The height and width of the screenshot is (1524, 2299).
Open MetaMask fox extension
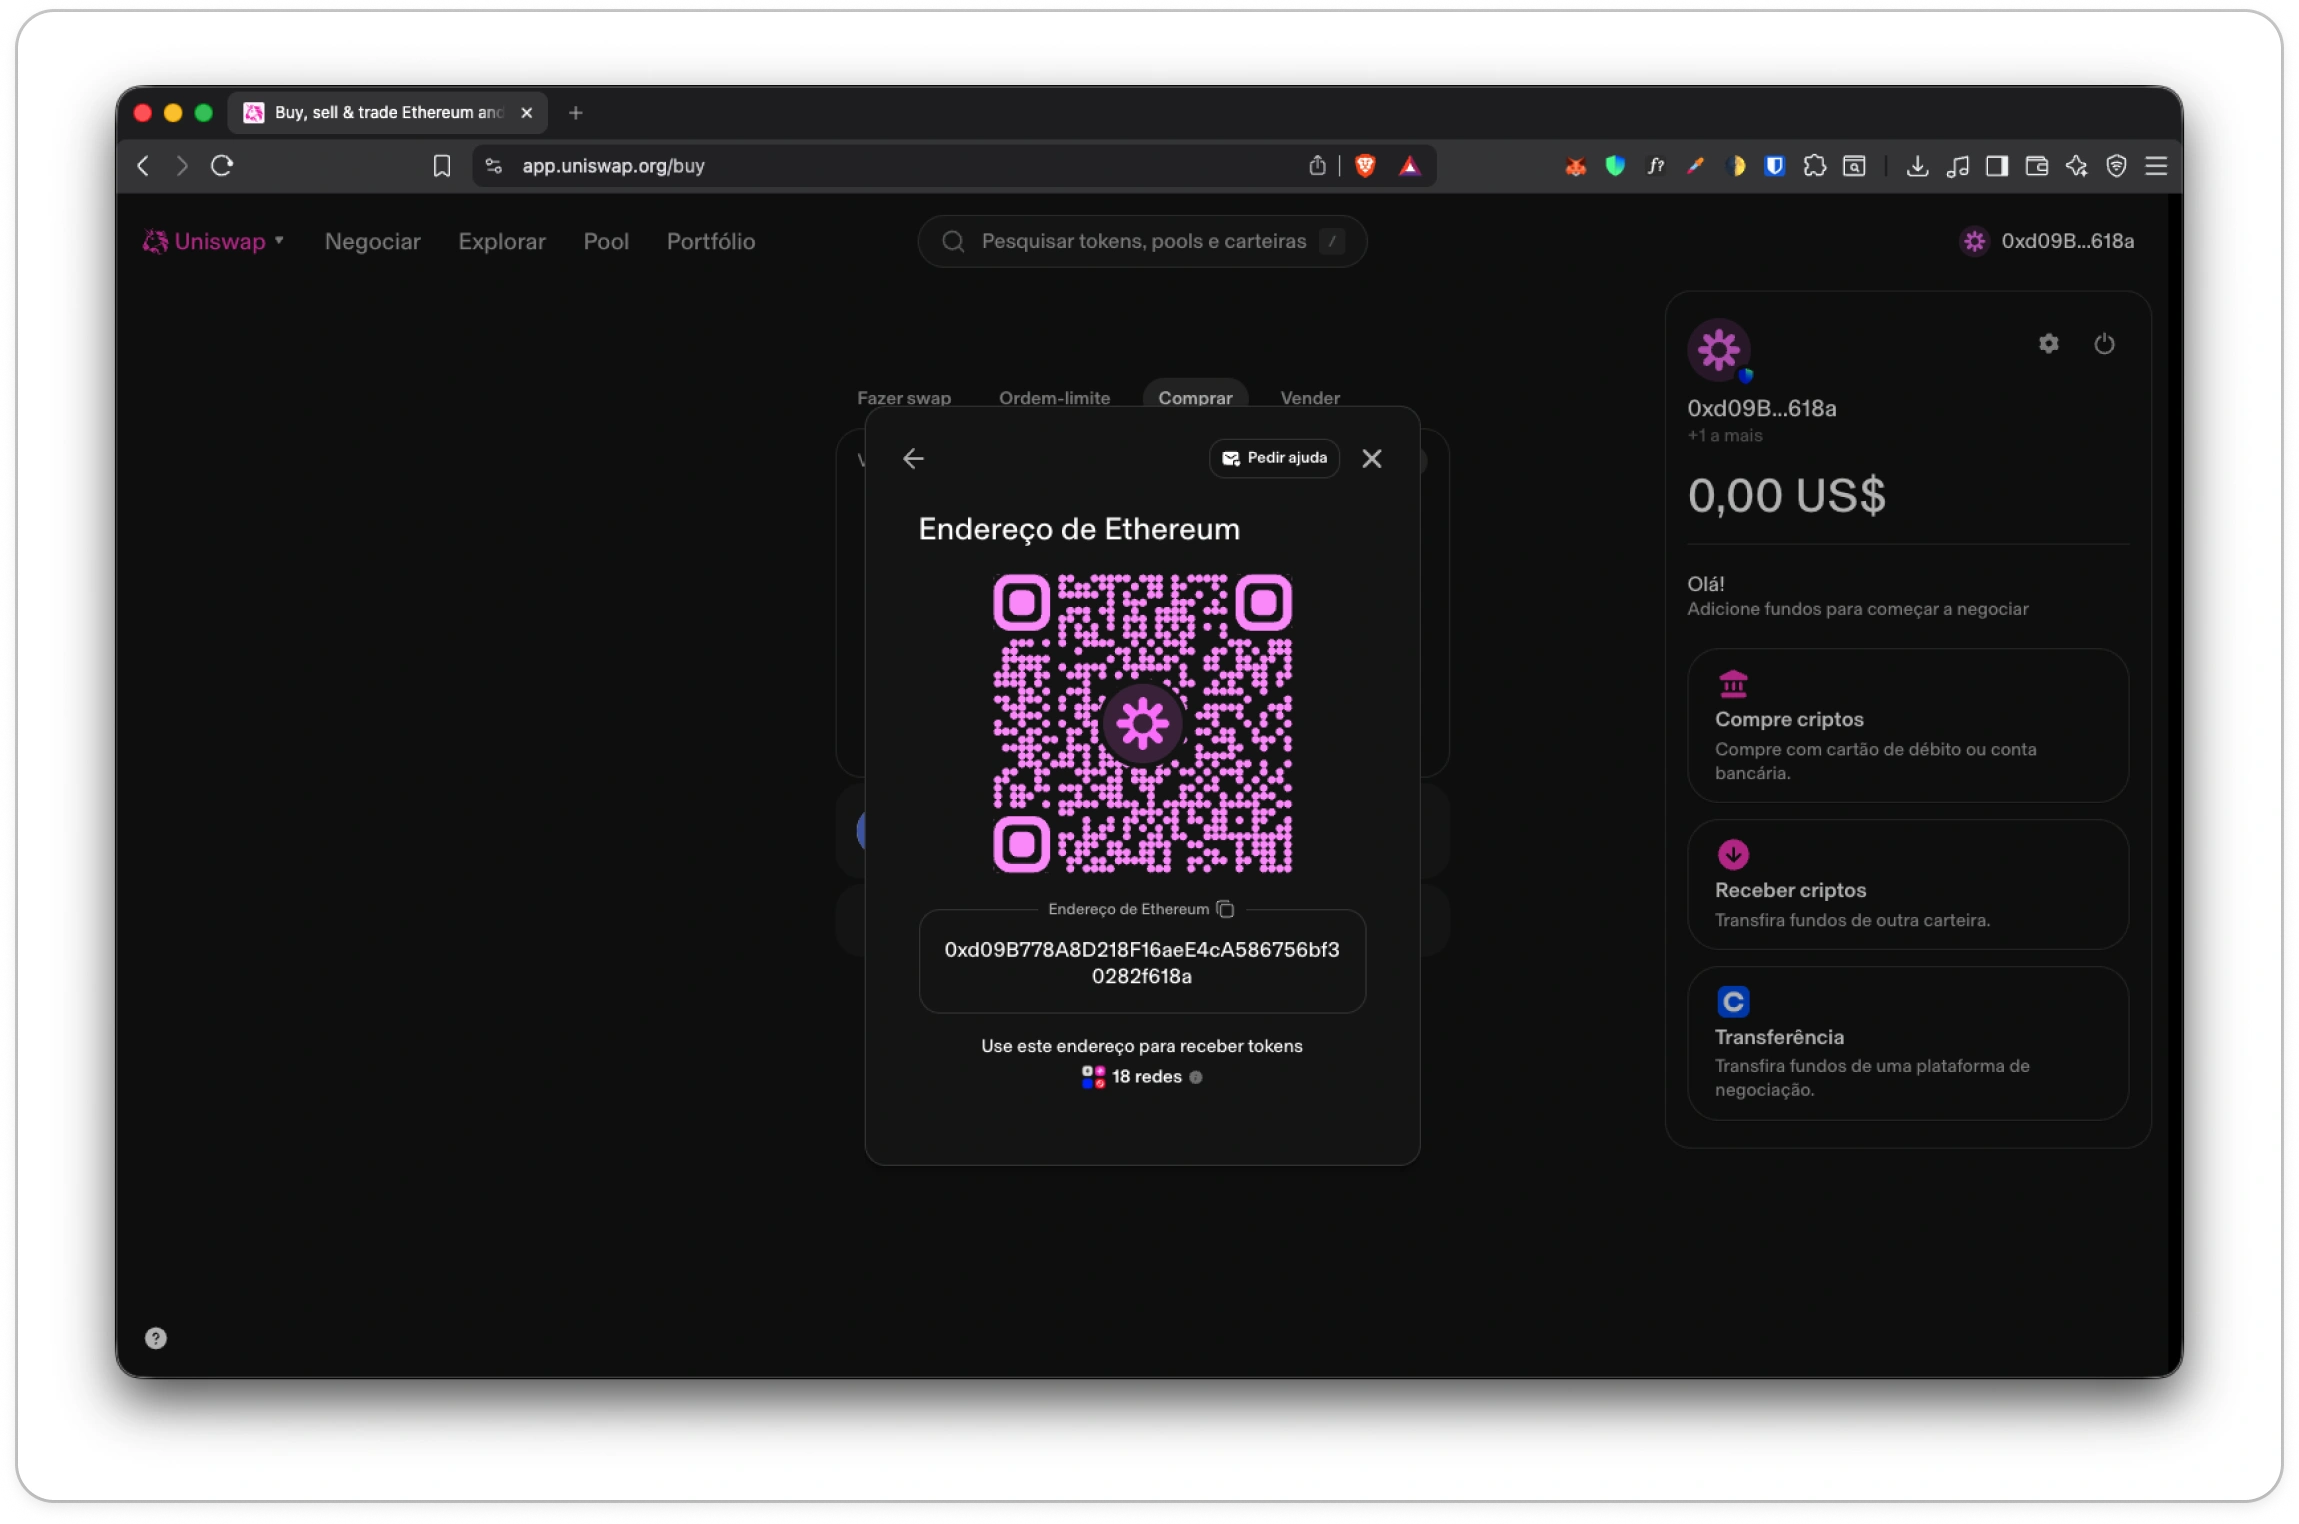pos(1575,166)
